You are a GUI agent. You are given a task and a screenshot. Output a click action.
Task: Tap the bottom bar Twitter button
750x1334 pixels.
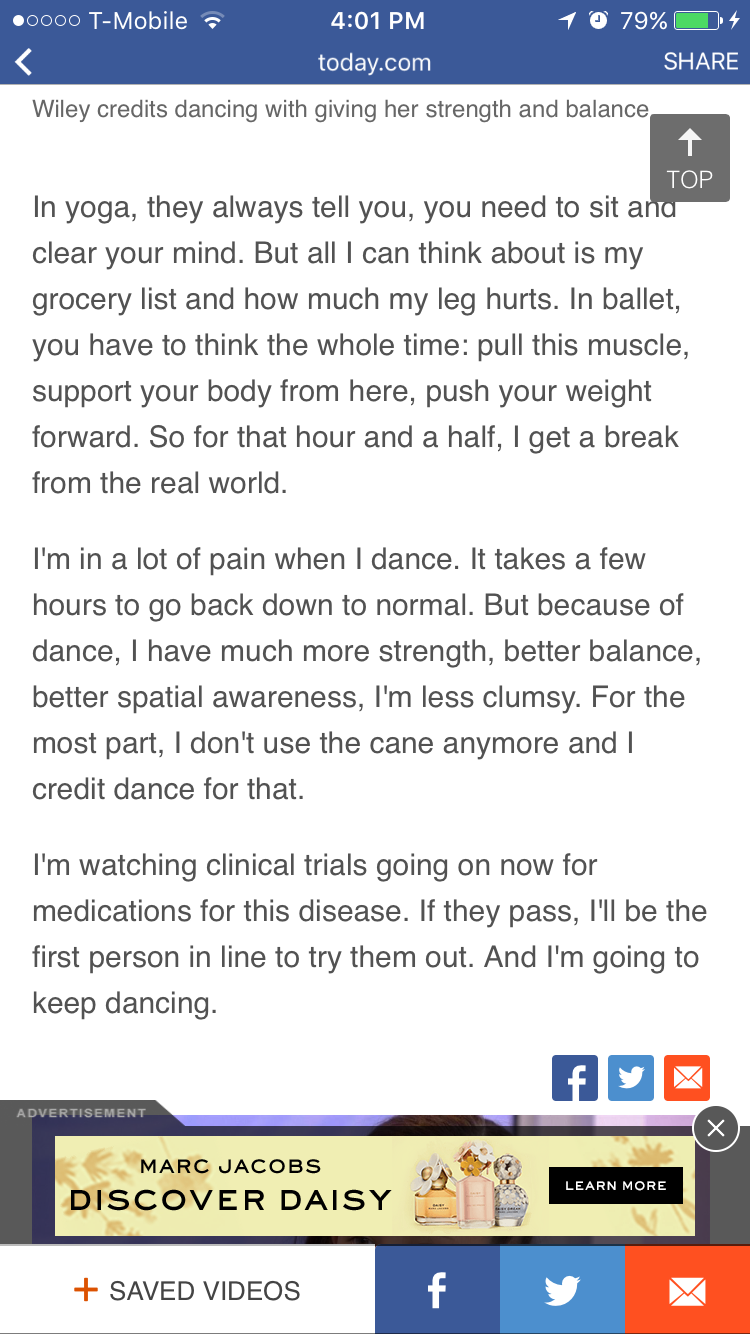(562, 1290)
